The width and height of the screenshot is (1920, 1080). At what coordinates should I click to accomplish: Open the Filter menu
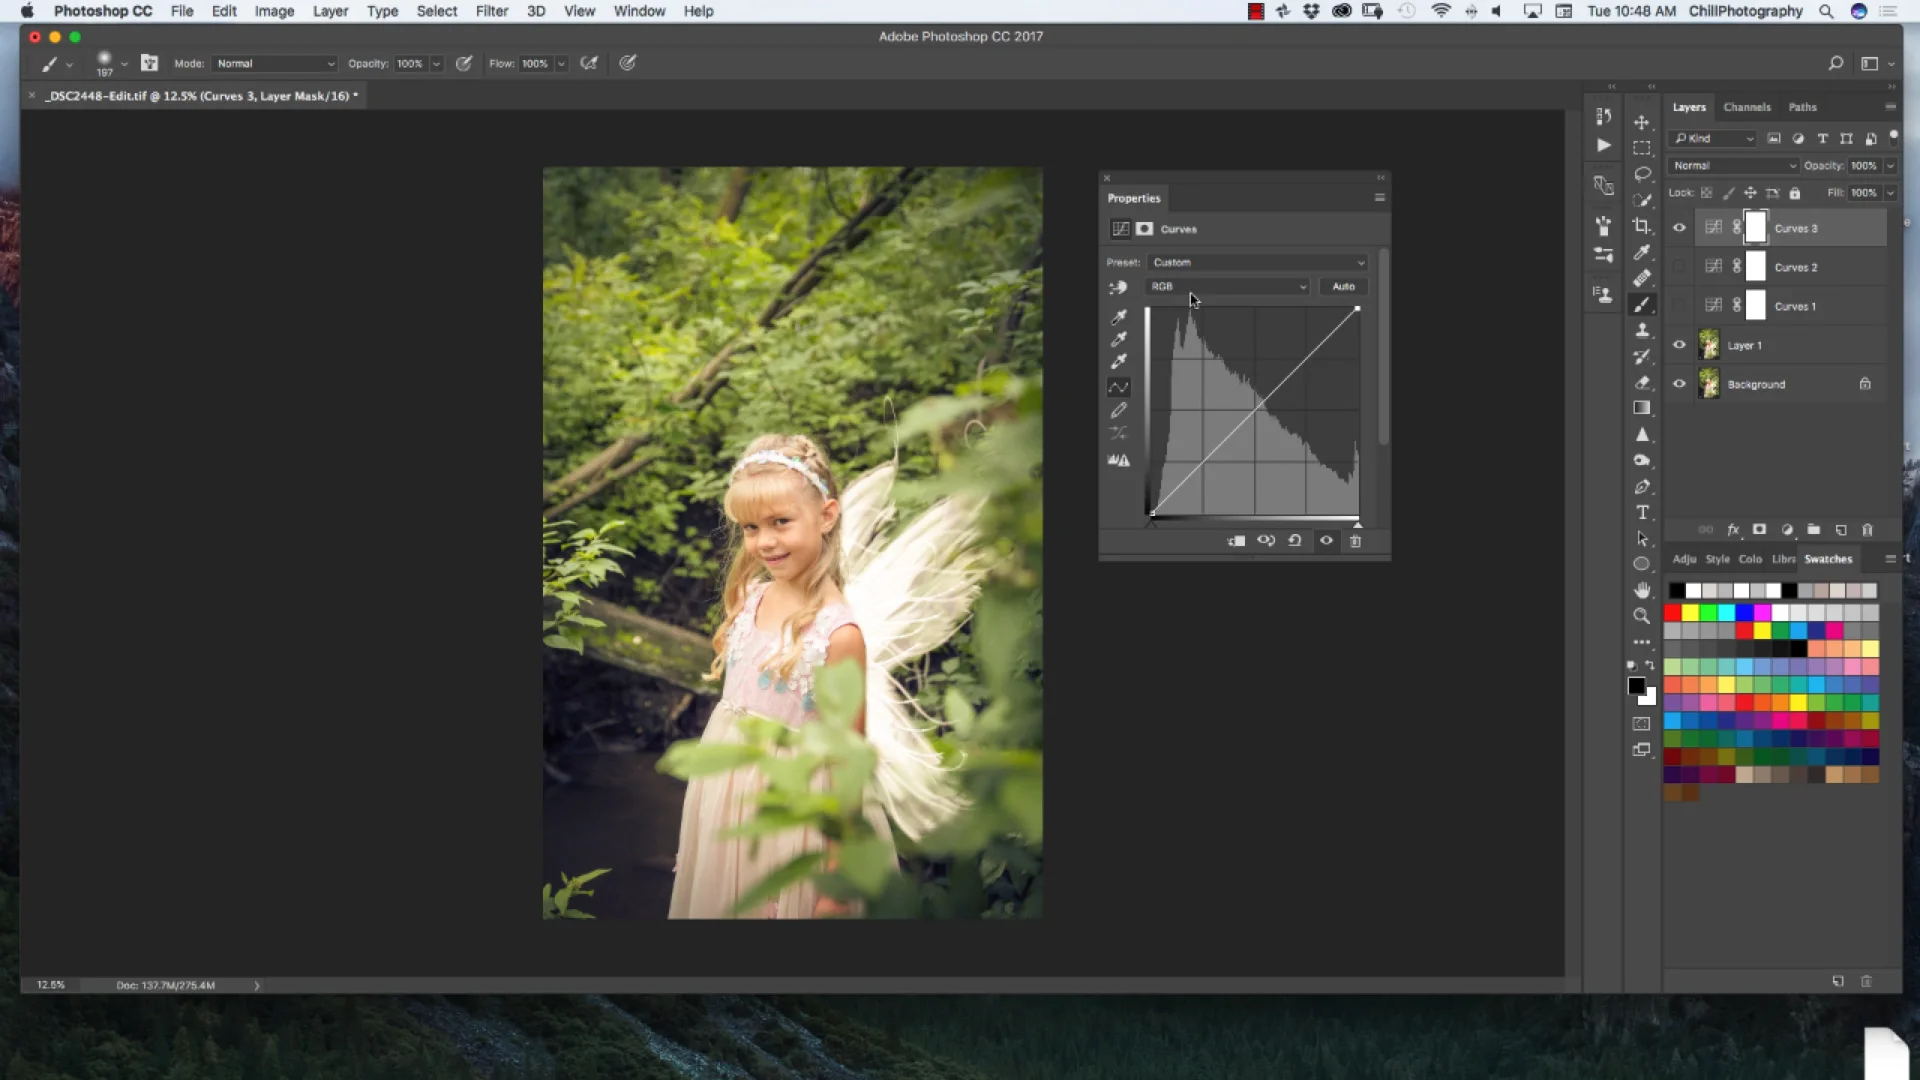pos(492,11)
